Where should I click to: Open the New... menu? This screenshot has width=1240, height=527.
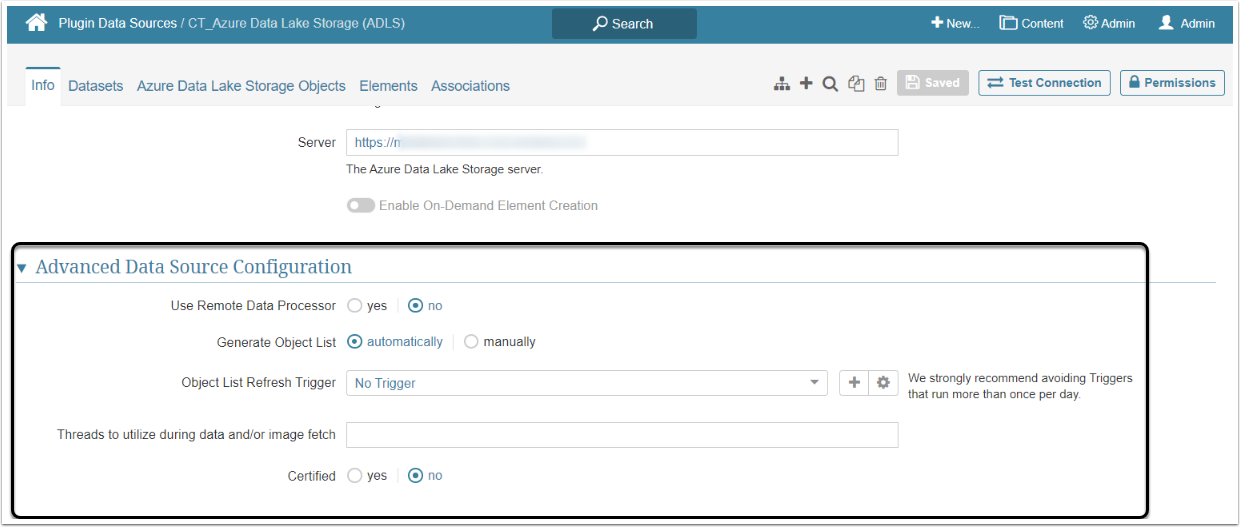pos(955,23)
